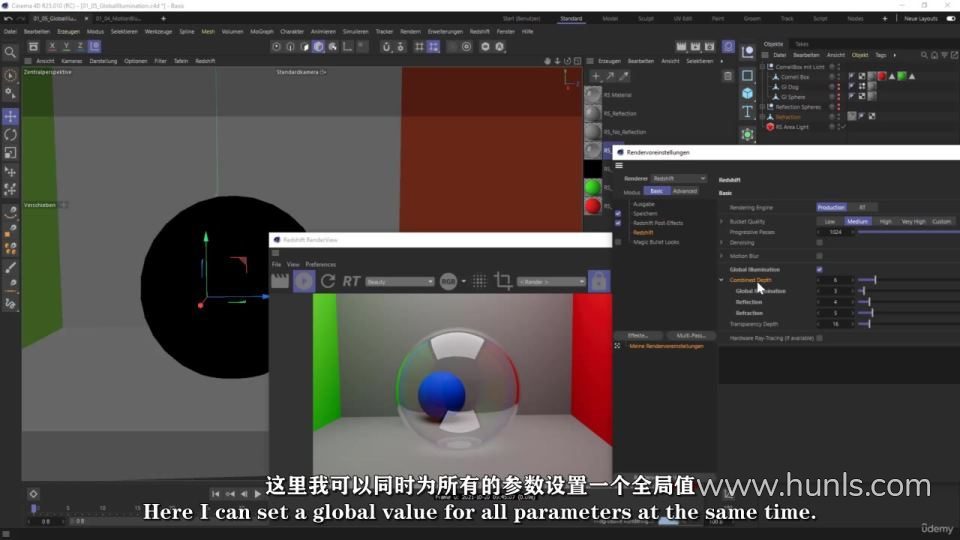960x540 pixels.
Task: Set Bucket Quality to Very High
Action: coord(913,222)
